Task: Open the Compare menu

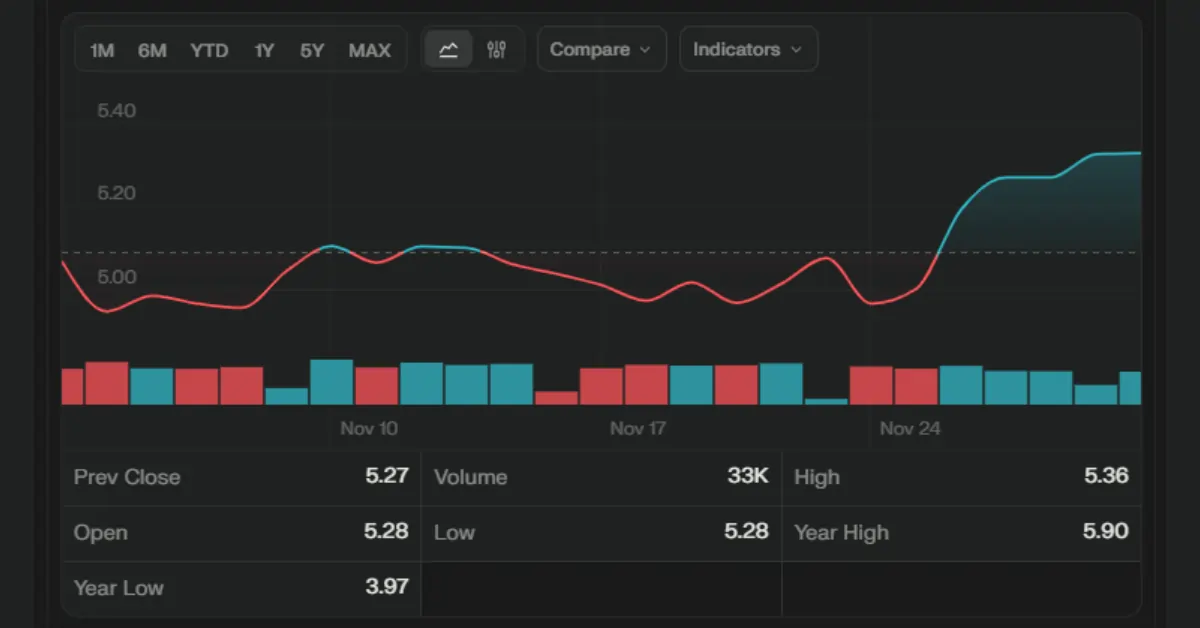Action: (x=601, y=48)
